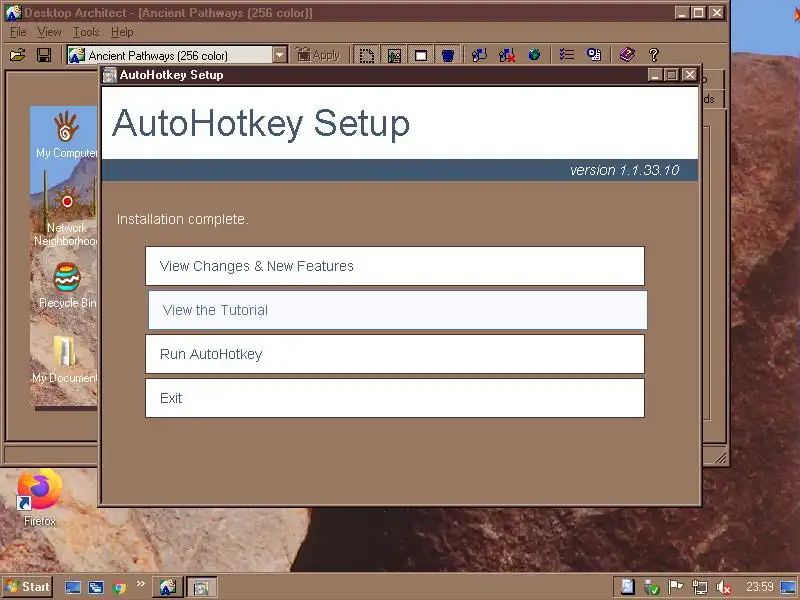
Task: Click the Open folder icon in Desktop Architect toolbar
Action: [18, 55]
